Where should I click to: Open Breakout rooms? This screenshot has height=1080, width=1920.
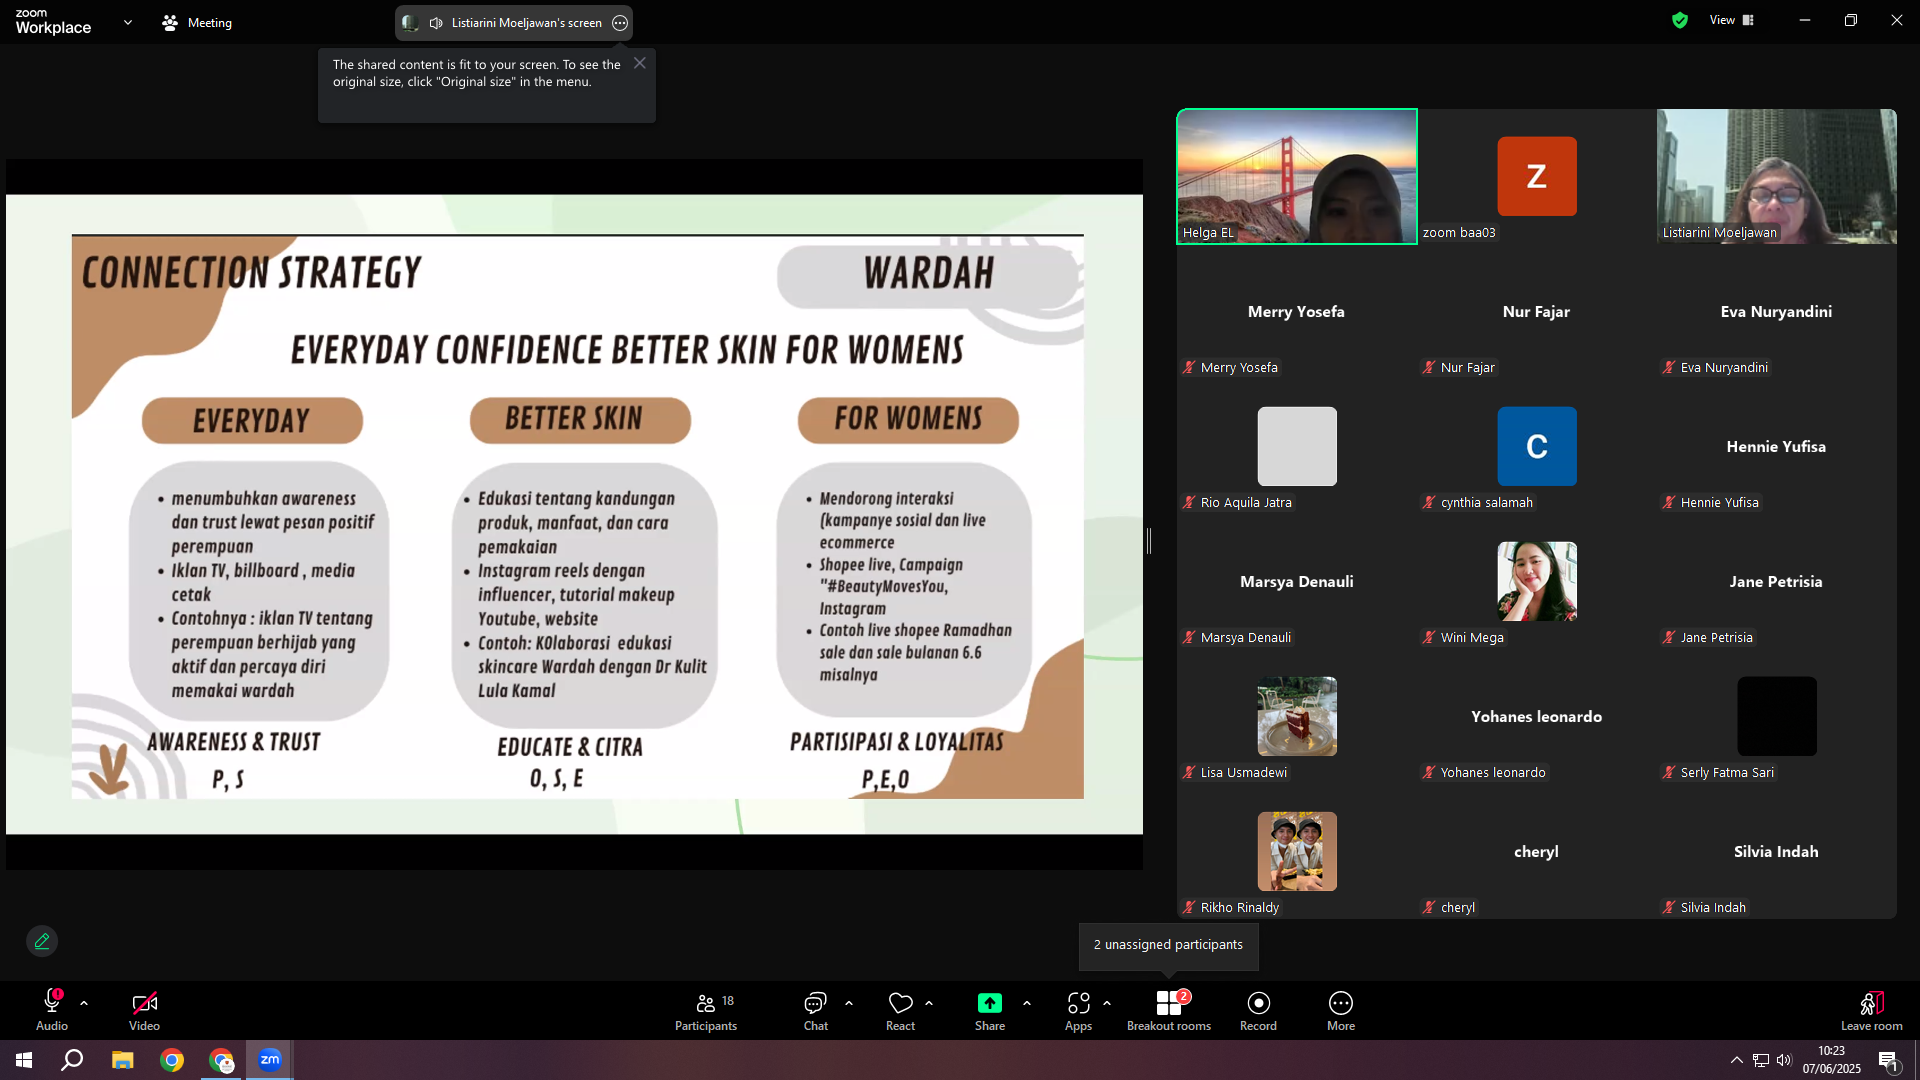[x=1169, y=1010]
